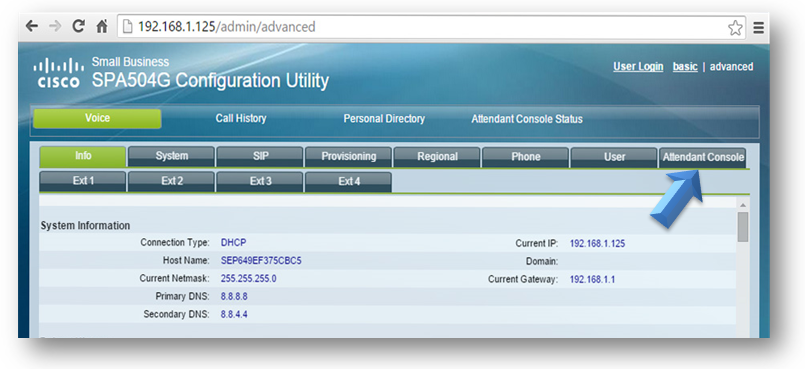Click the scrollbar up arrow
This screenshot has width=805, height=369.
(x=743, y=205)
